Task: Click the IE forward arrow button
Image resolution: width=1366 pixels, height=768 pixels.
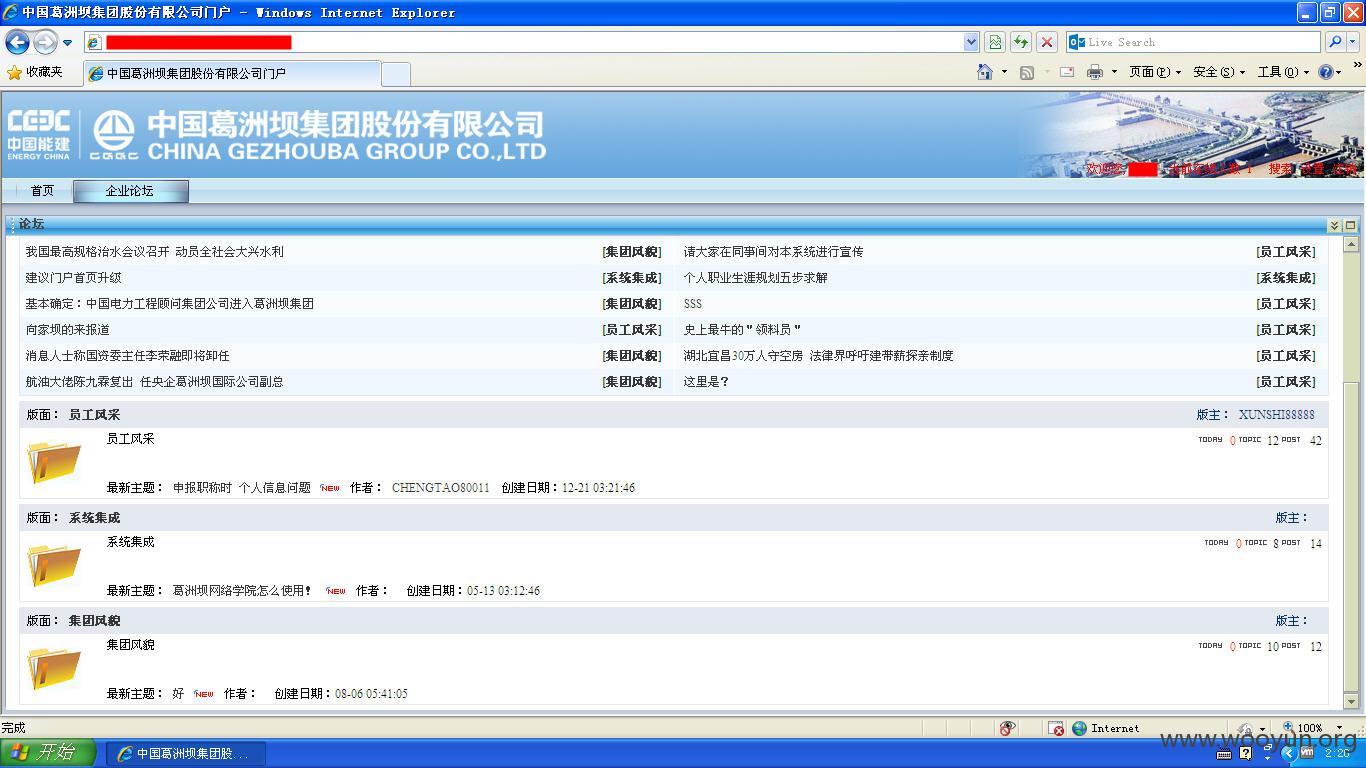Action: pyautogui.click(x=45, y=42)
